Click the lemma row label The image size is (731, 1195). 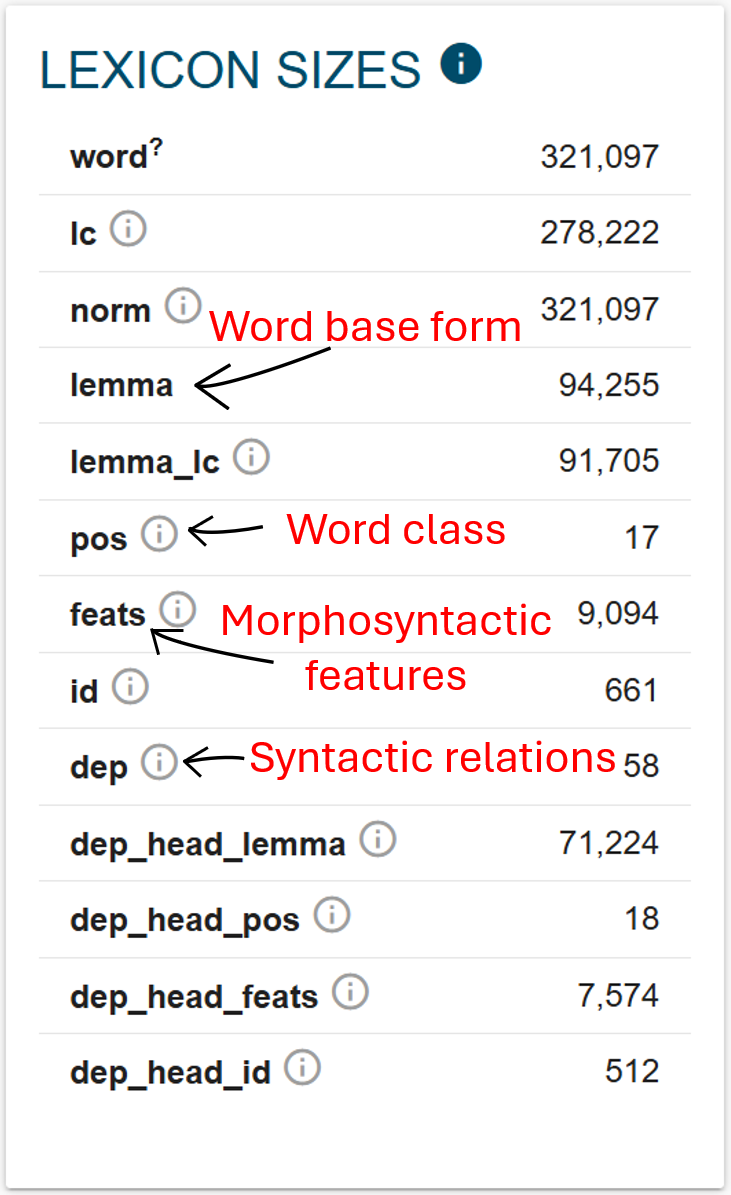coord(121,385)
